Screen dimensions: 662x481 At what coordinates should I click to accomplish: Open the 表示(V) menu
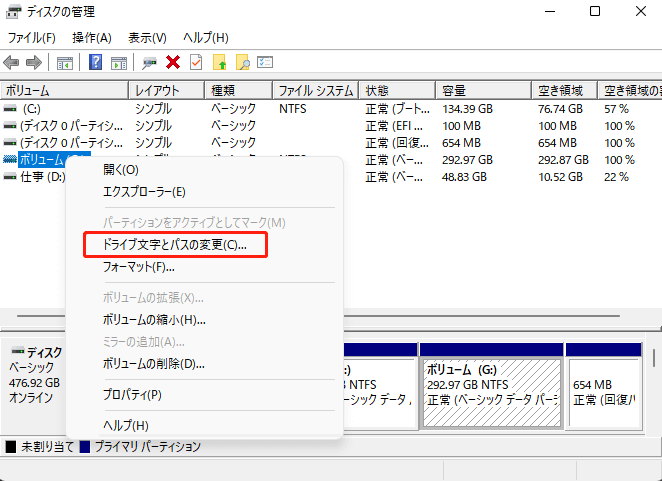(x=147, y=37)
